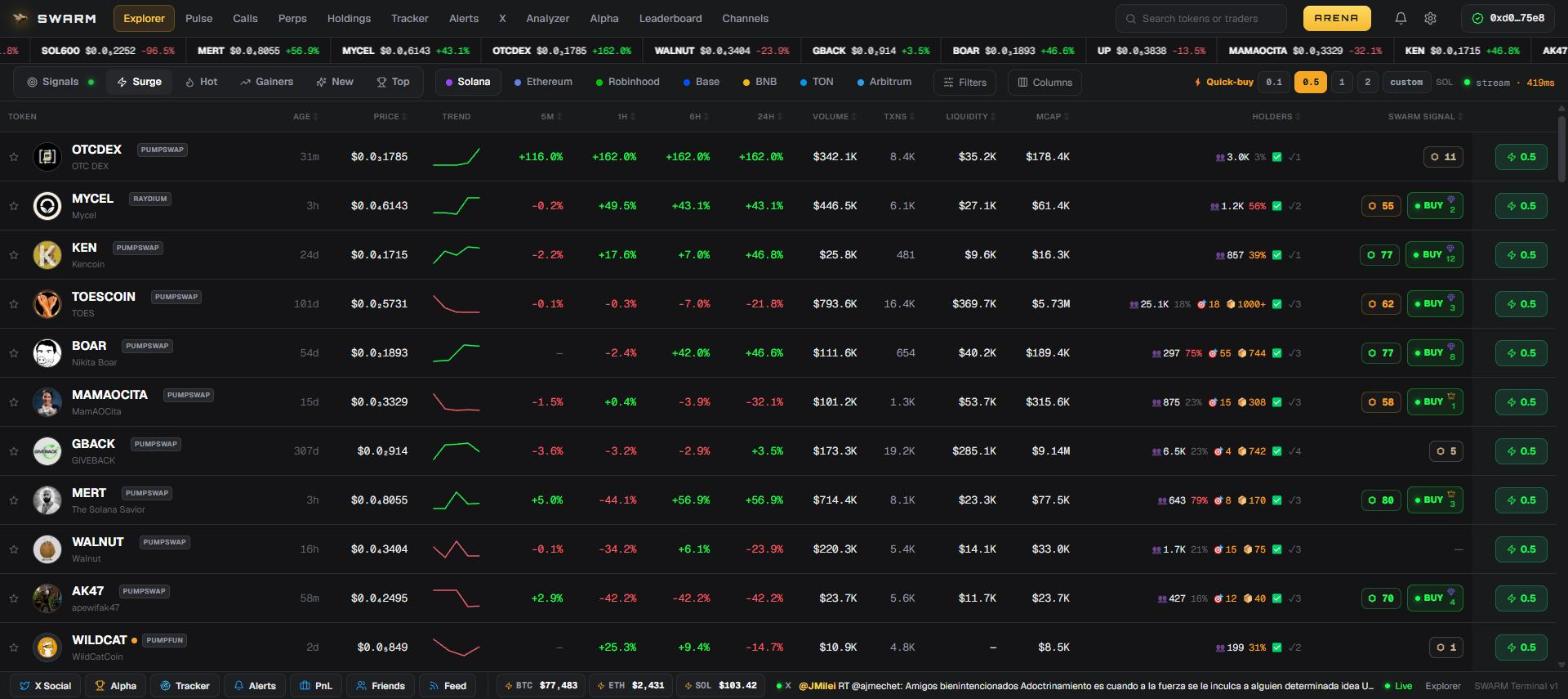This screenshot has height=699, width=1568.
Task: Click the KEN price trend sparkline
Action: point(456,255)
